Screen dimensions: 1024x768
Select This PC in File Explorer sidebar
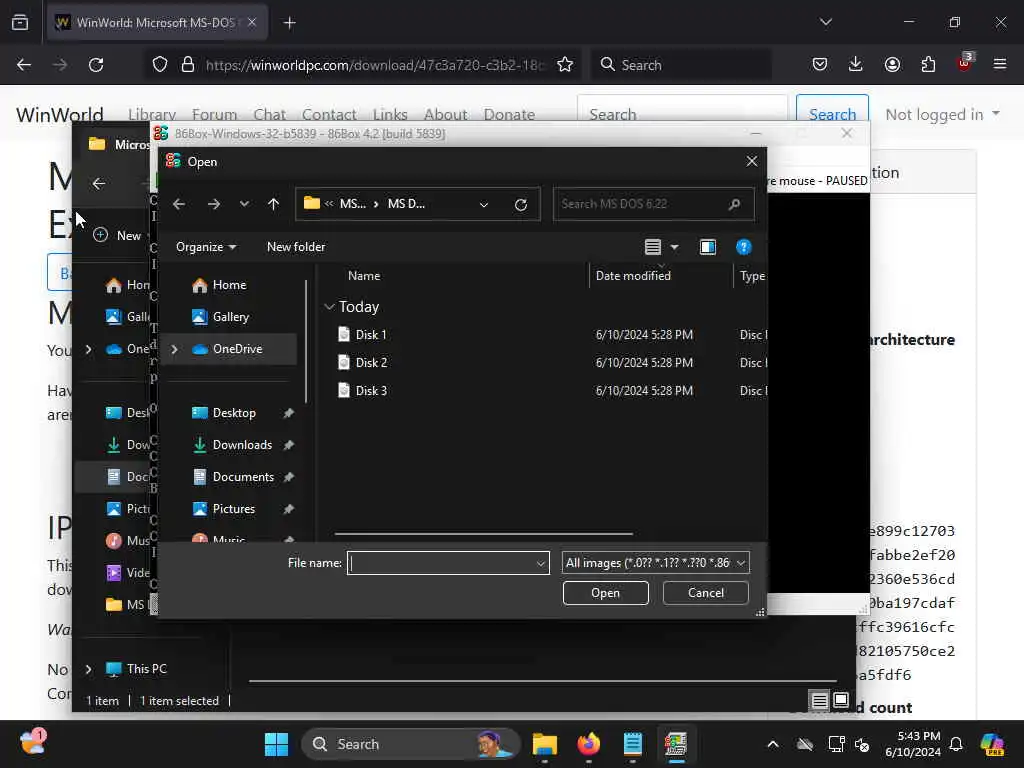[146, 669]
